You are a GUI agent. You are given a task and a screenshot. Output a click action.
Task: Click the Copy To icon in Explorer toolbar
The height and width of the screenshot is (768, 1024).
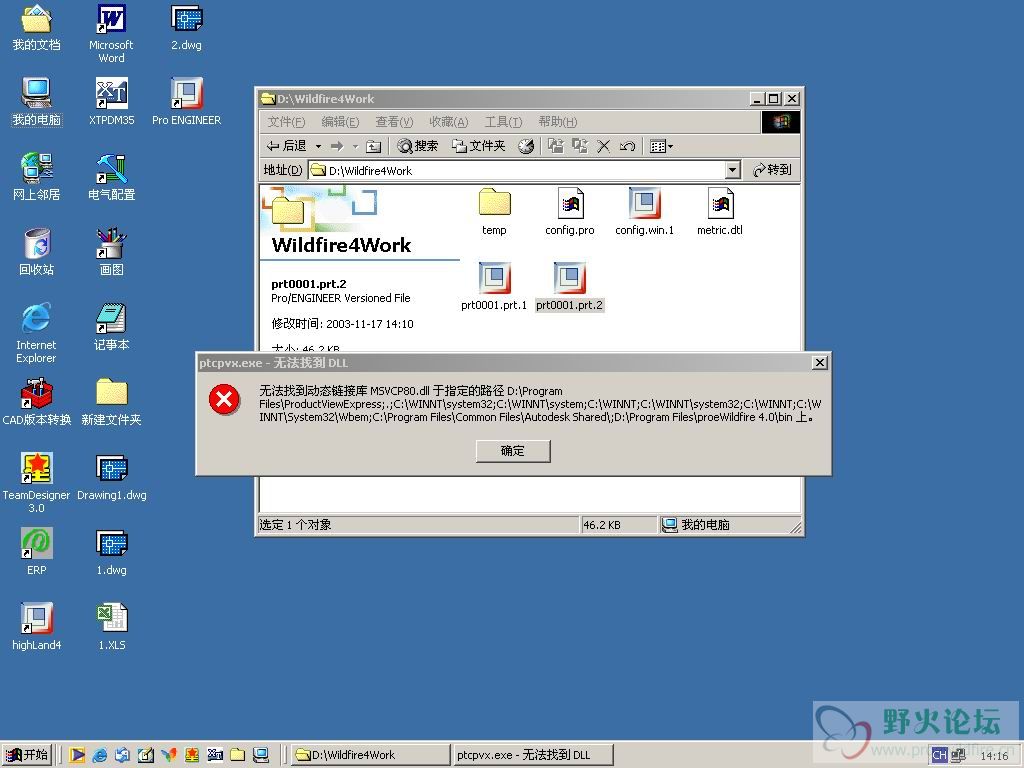(579, 146)
